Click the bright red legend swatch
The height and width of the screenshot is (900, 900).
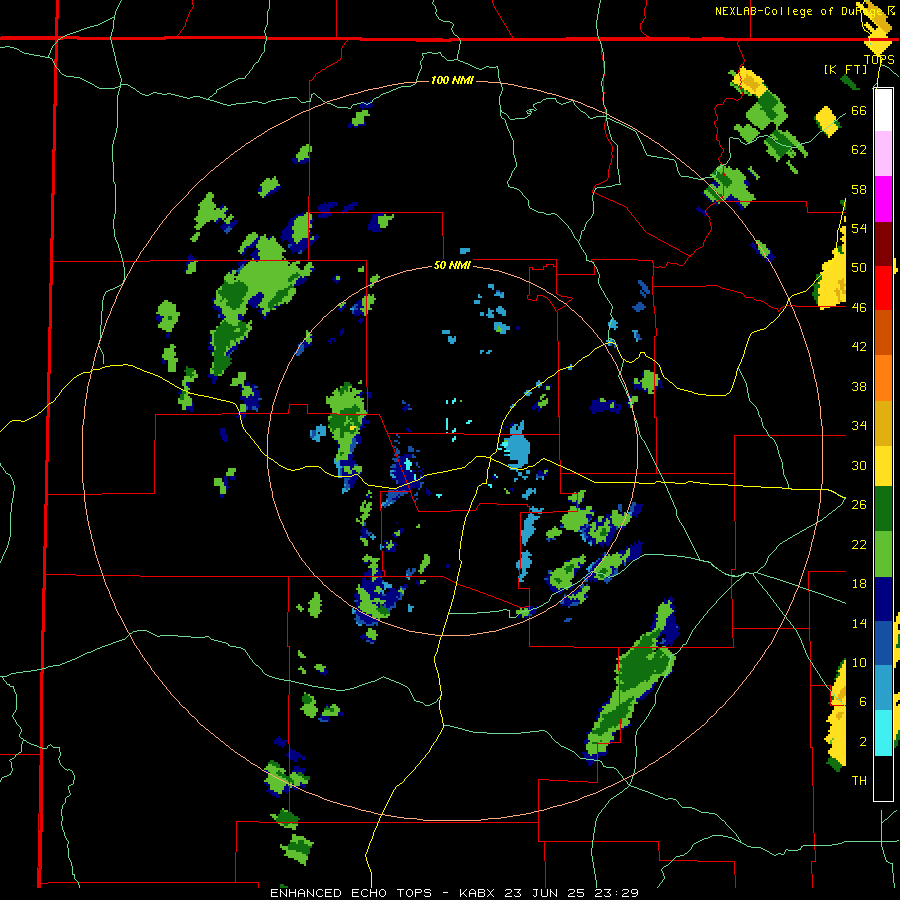coord(883,288)
